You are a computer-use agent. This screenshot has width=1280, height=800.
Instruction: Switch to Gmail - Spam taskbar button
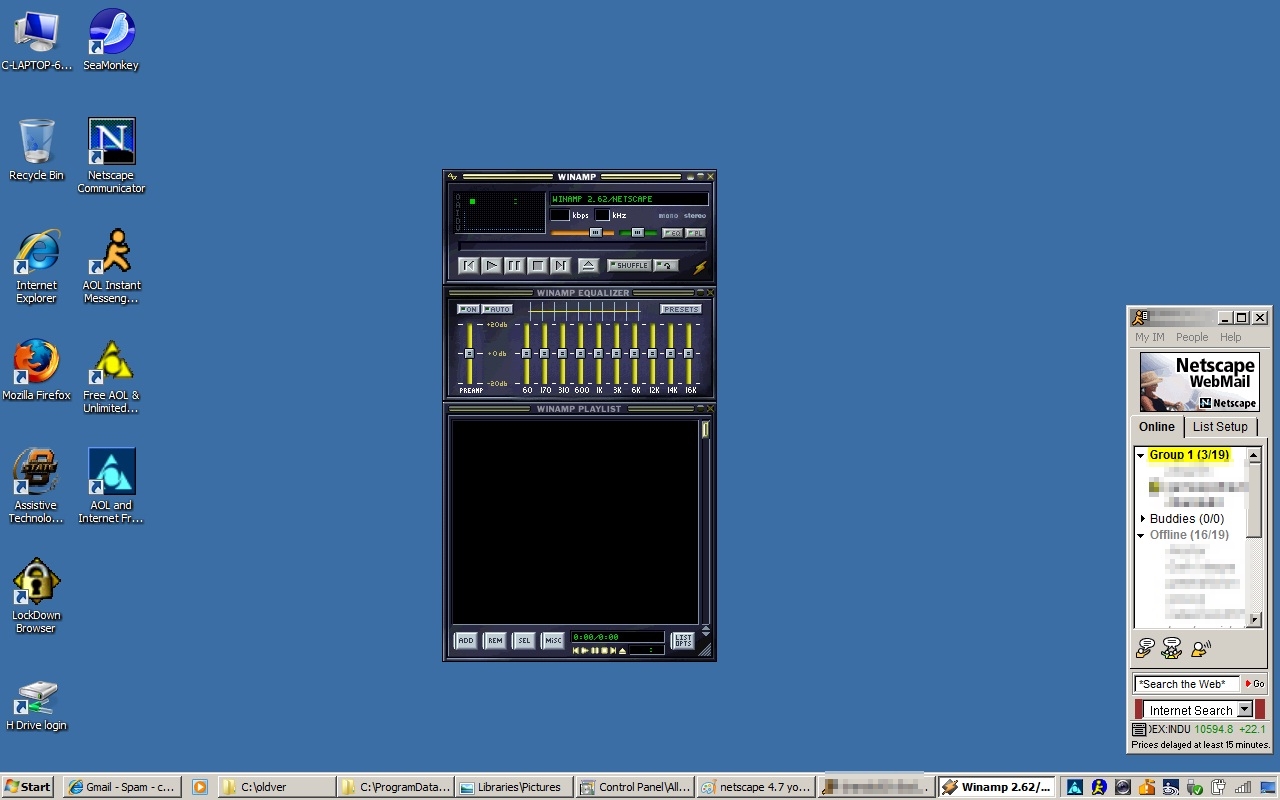tap(122, 787)
